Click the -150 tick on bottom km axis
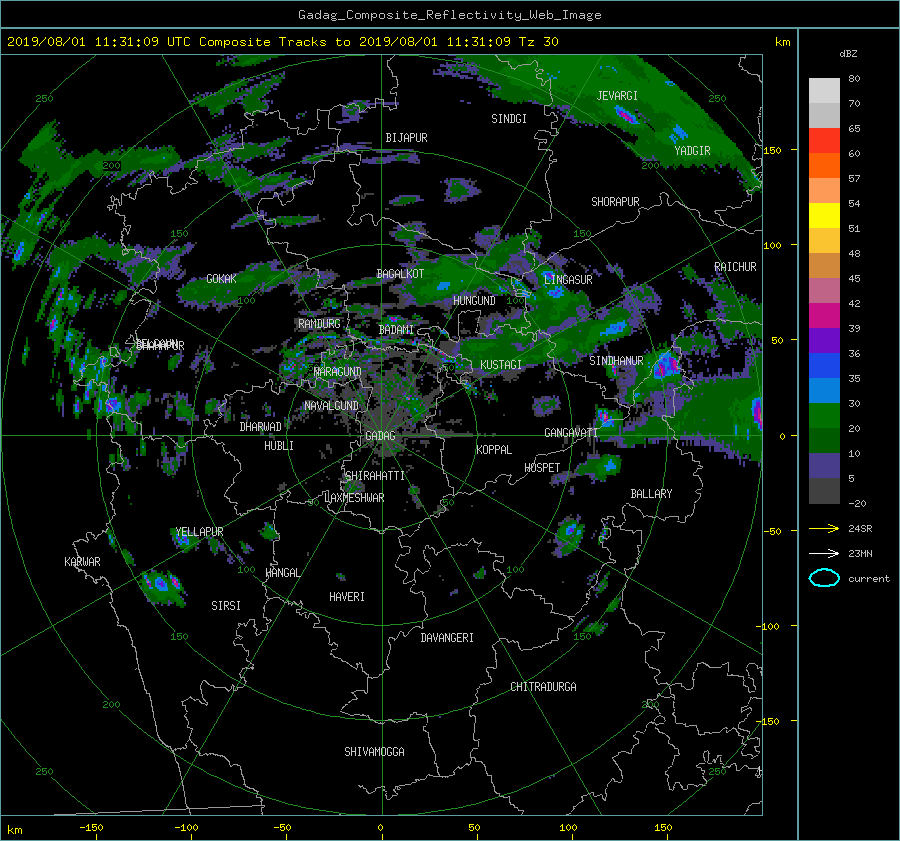Image resolution: width=900 pixels, height=841 pixels. [91, 828]
